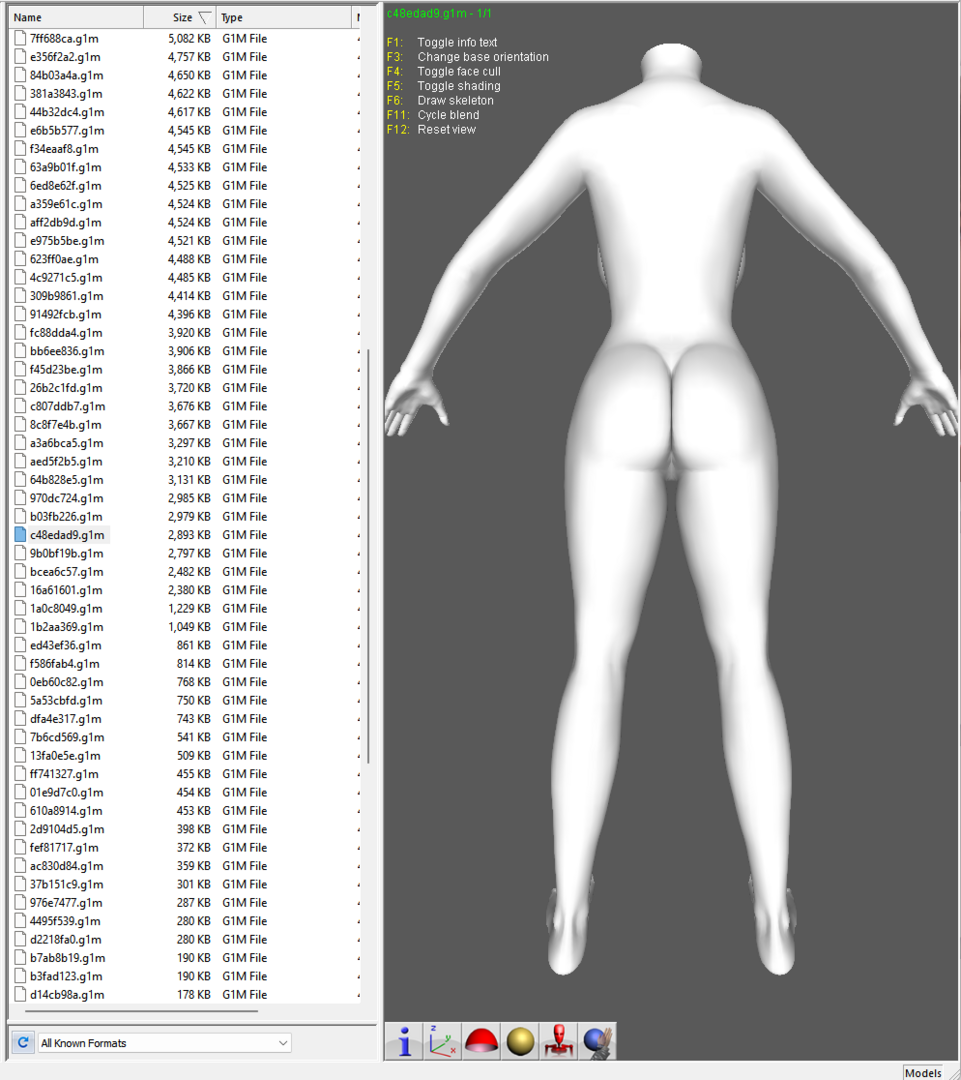Select file 381a3843.g1m
Viewport: 961px width, 1080px height.
coord(65,94)
